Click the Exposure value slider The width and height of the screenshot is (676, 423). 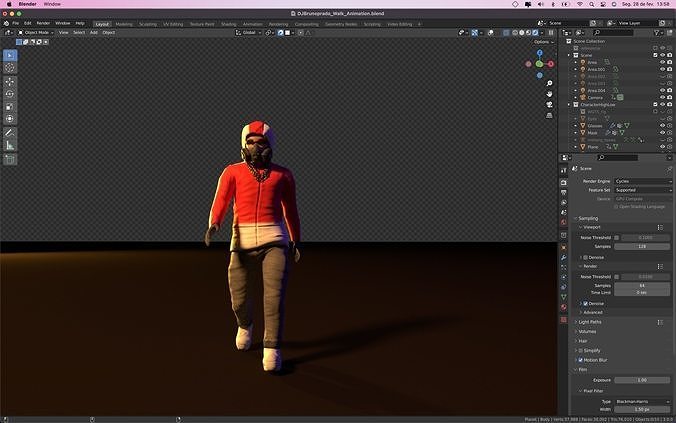pyautogui.click(x=640, y=380)
